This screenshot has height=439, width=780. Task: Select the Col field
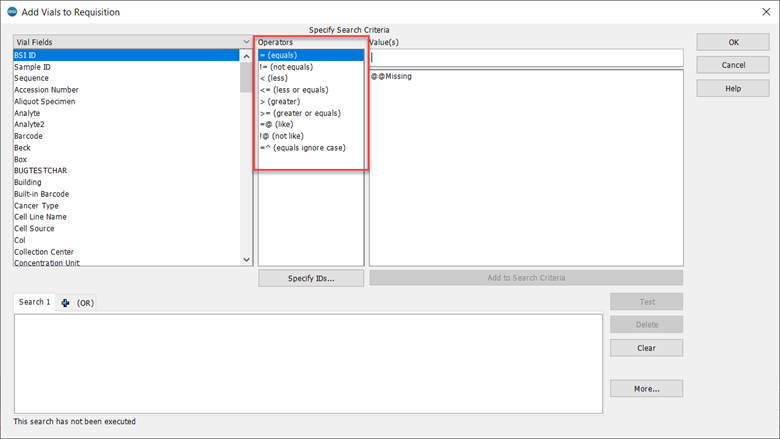click(x=126, y=240)
